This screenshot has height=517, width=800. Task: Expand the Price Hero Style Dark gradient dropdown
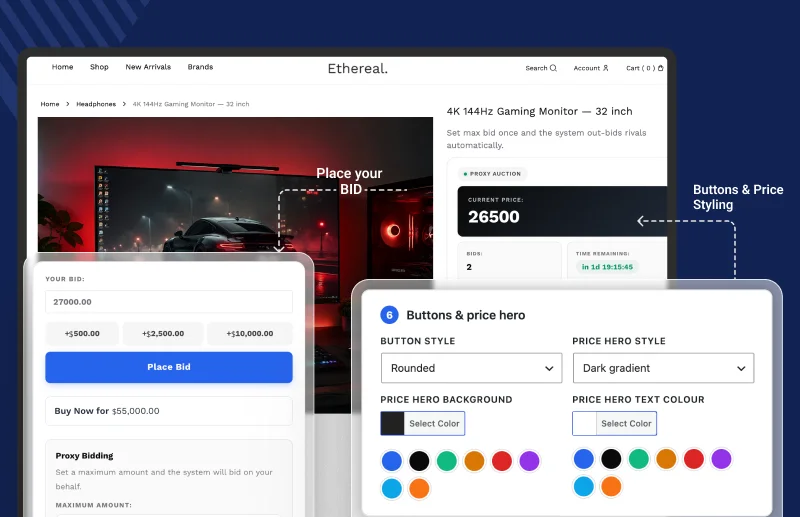tap(663, 368)
